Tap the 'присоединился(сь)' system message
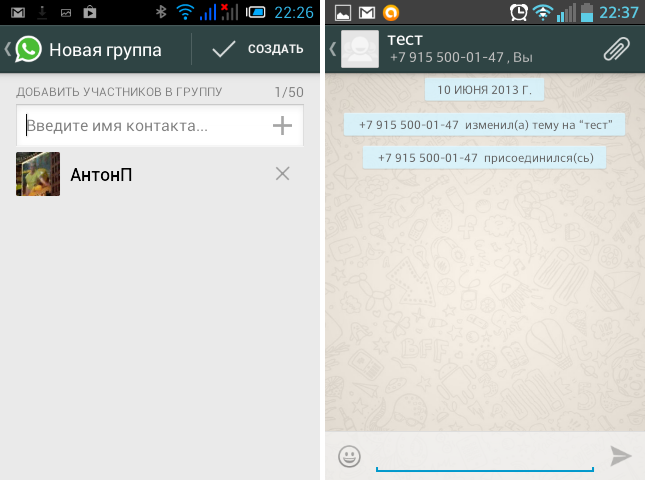The height and width of the screenshot is (480, 645). tap(484, 158)
